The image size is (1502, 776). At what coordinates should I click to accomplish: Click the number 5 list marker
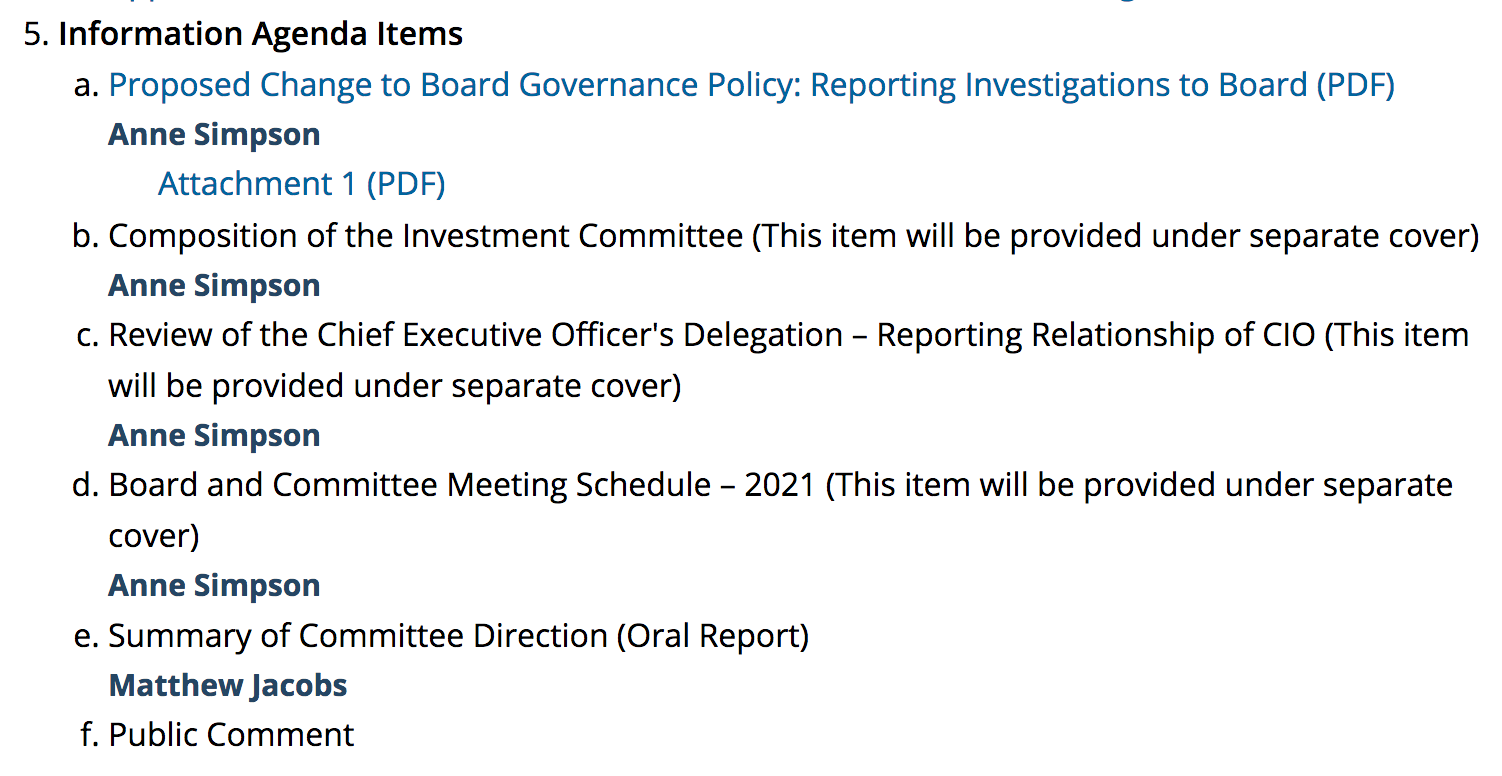[x=37, y=34]
